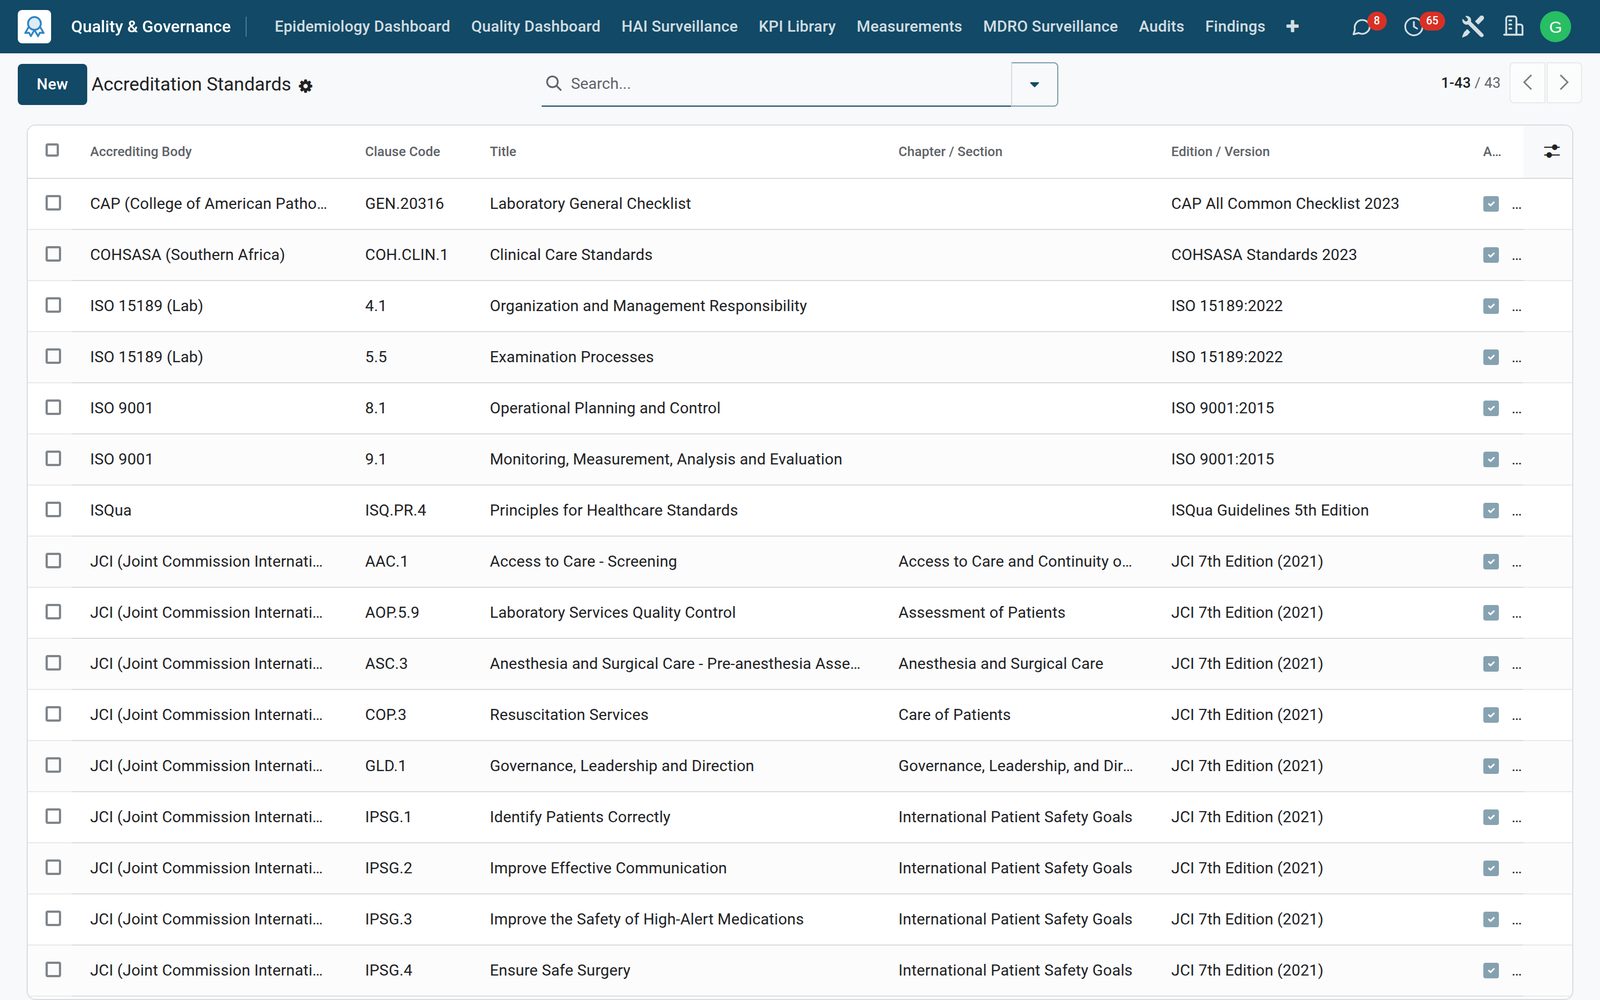Check the ISQua row selection box
Viewport: 1600px width, 1000px height.
53,510
